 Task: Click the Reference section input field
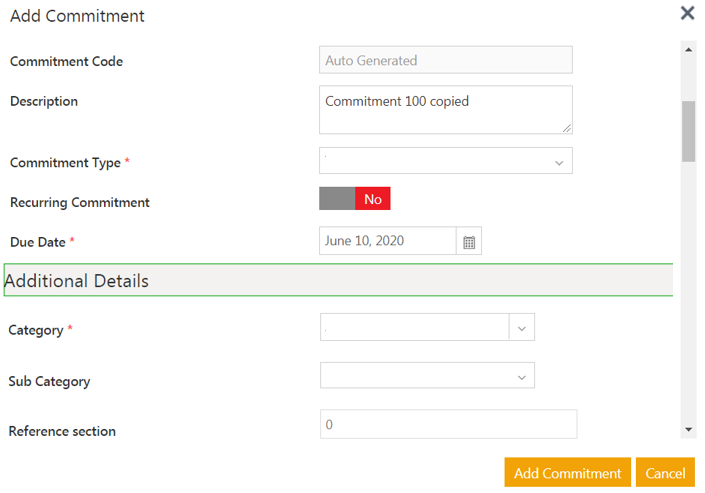pyautogui.click(x=448, y=424)
